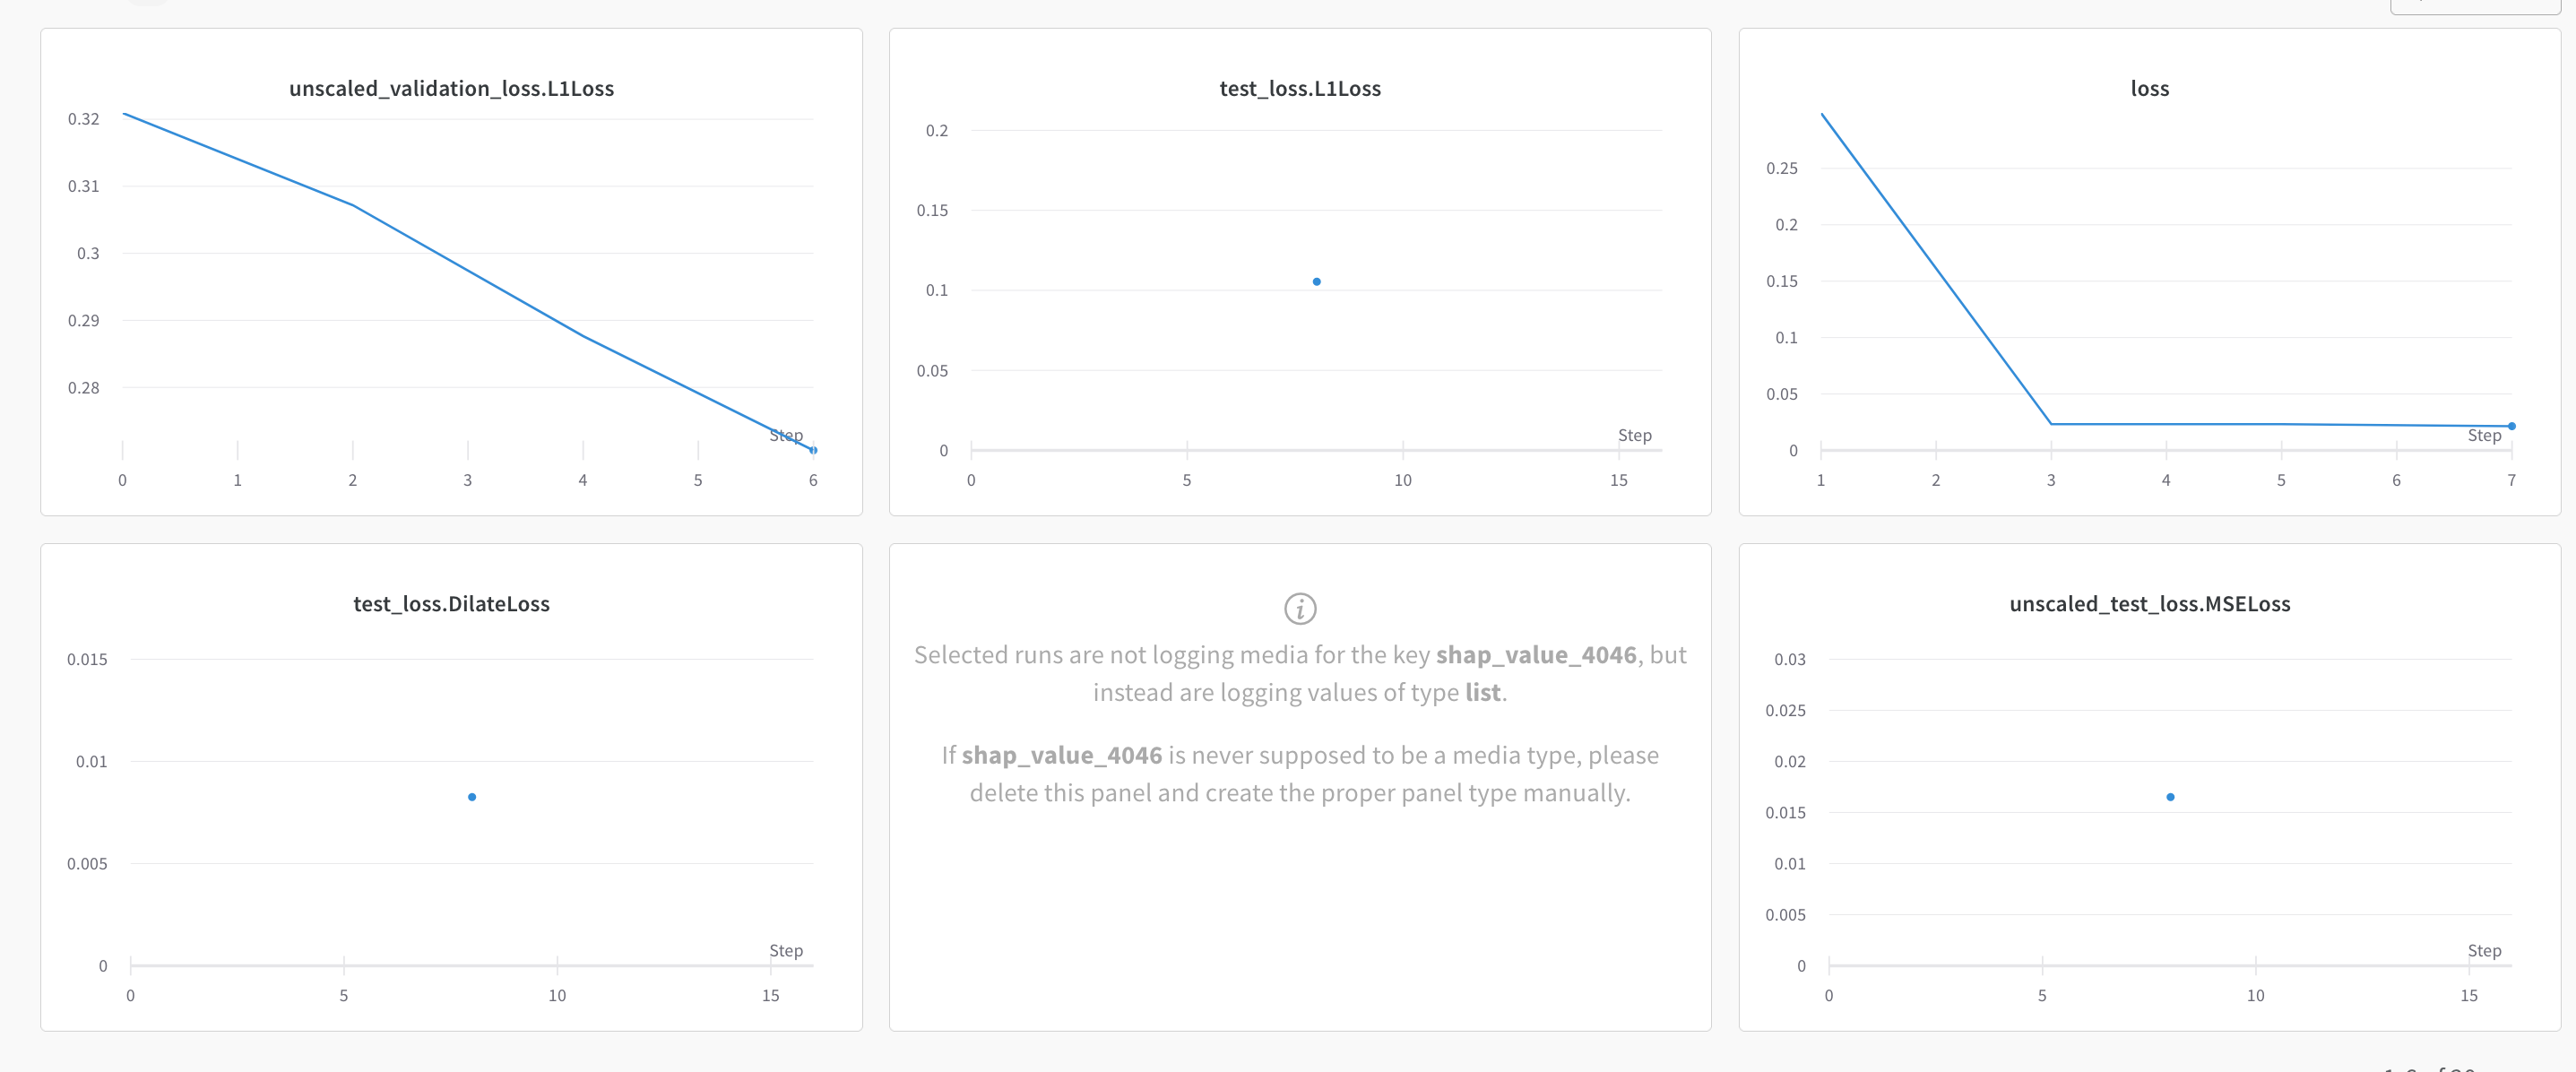Click the unscaled_test_loss.MSELoss chart title
The height and width of the screenshot is (1072, 2576).
[x=2149, y=604]
